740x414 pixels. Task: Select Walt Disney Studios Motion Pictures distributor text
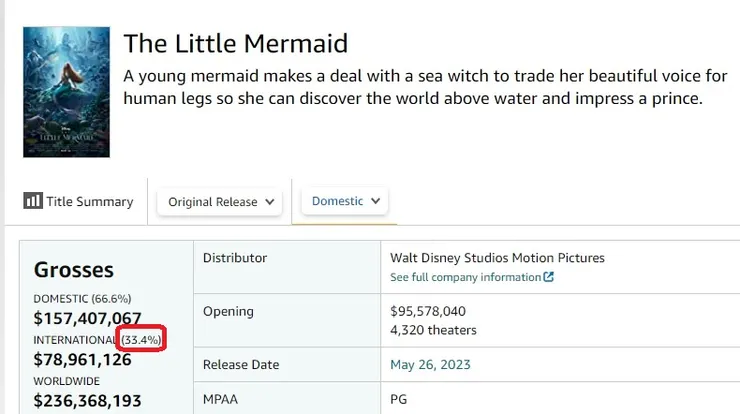pos(497,258)
